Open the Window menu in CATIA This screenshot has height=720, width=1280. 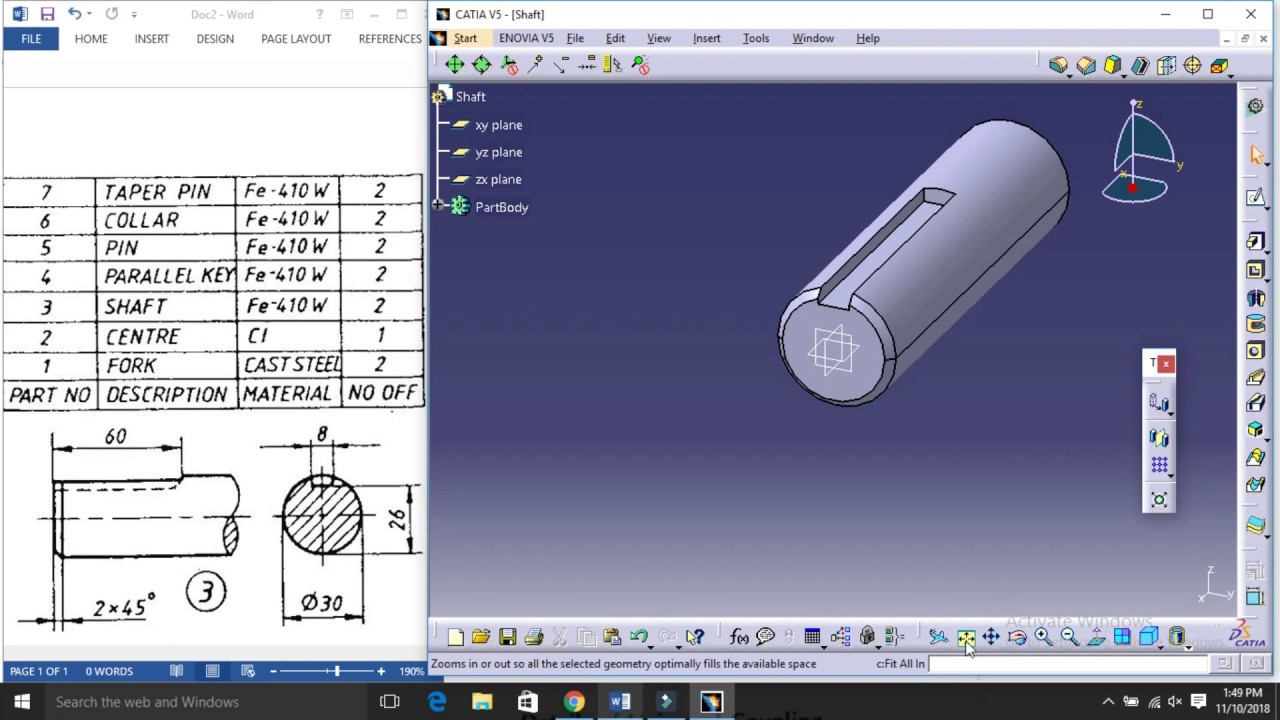click(813, 38)
